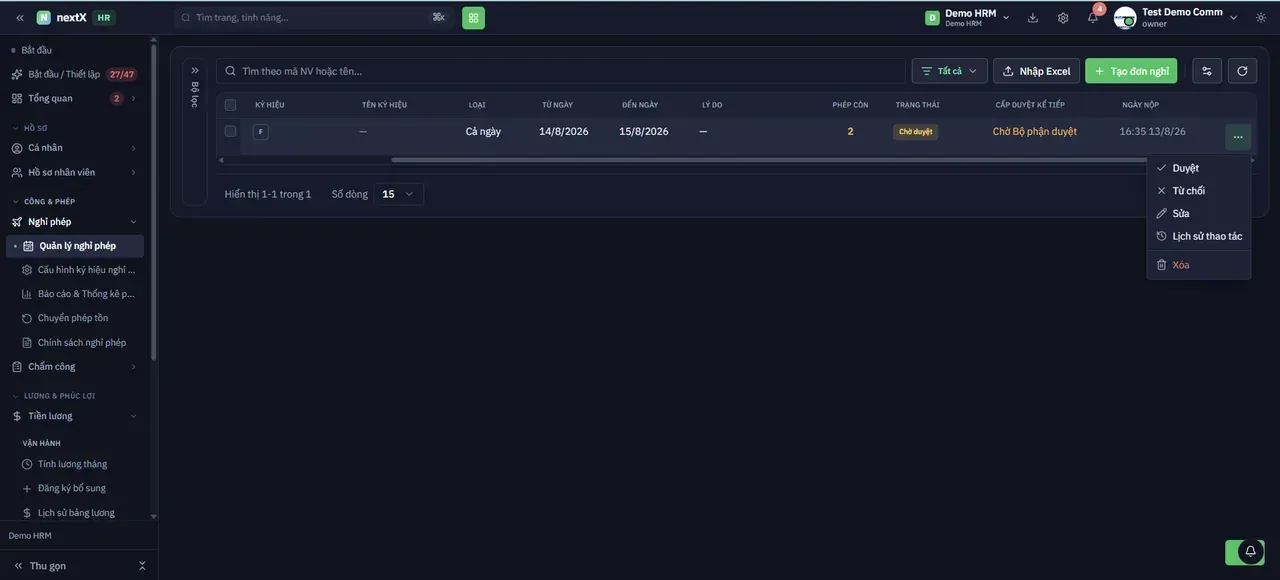1280x580 pixels.
Task: Choose Từ chối from the row actions menu
Action: [x=1199, y=191]
